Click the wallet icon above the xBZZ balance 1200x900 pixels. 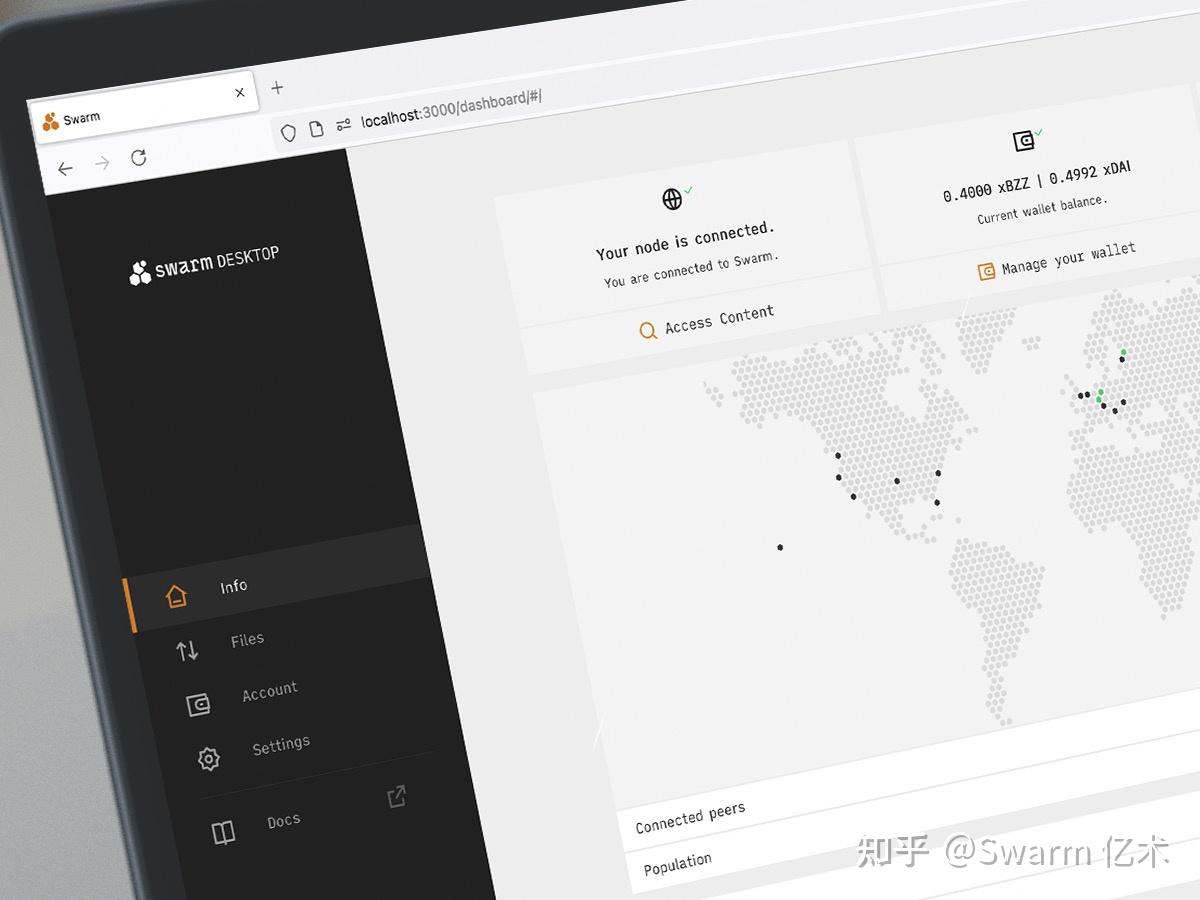[1026, 138]
